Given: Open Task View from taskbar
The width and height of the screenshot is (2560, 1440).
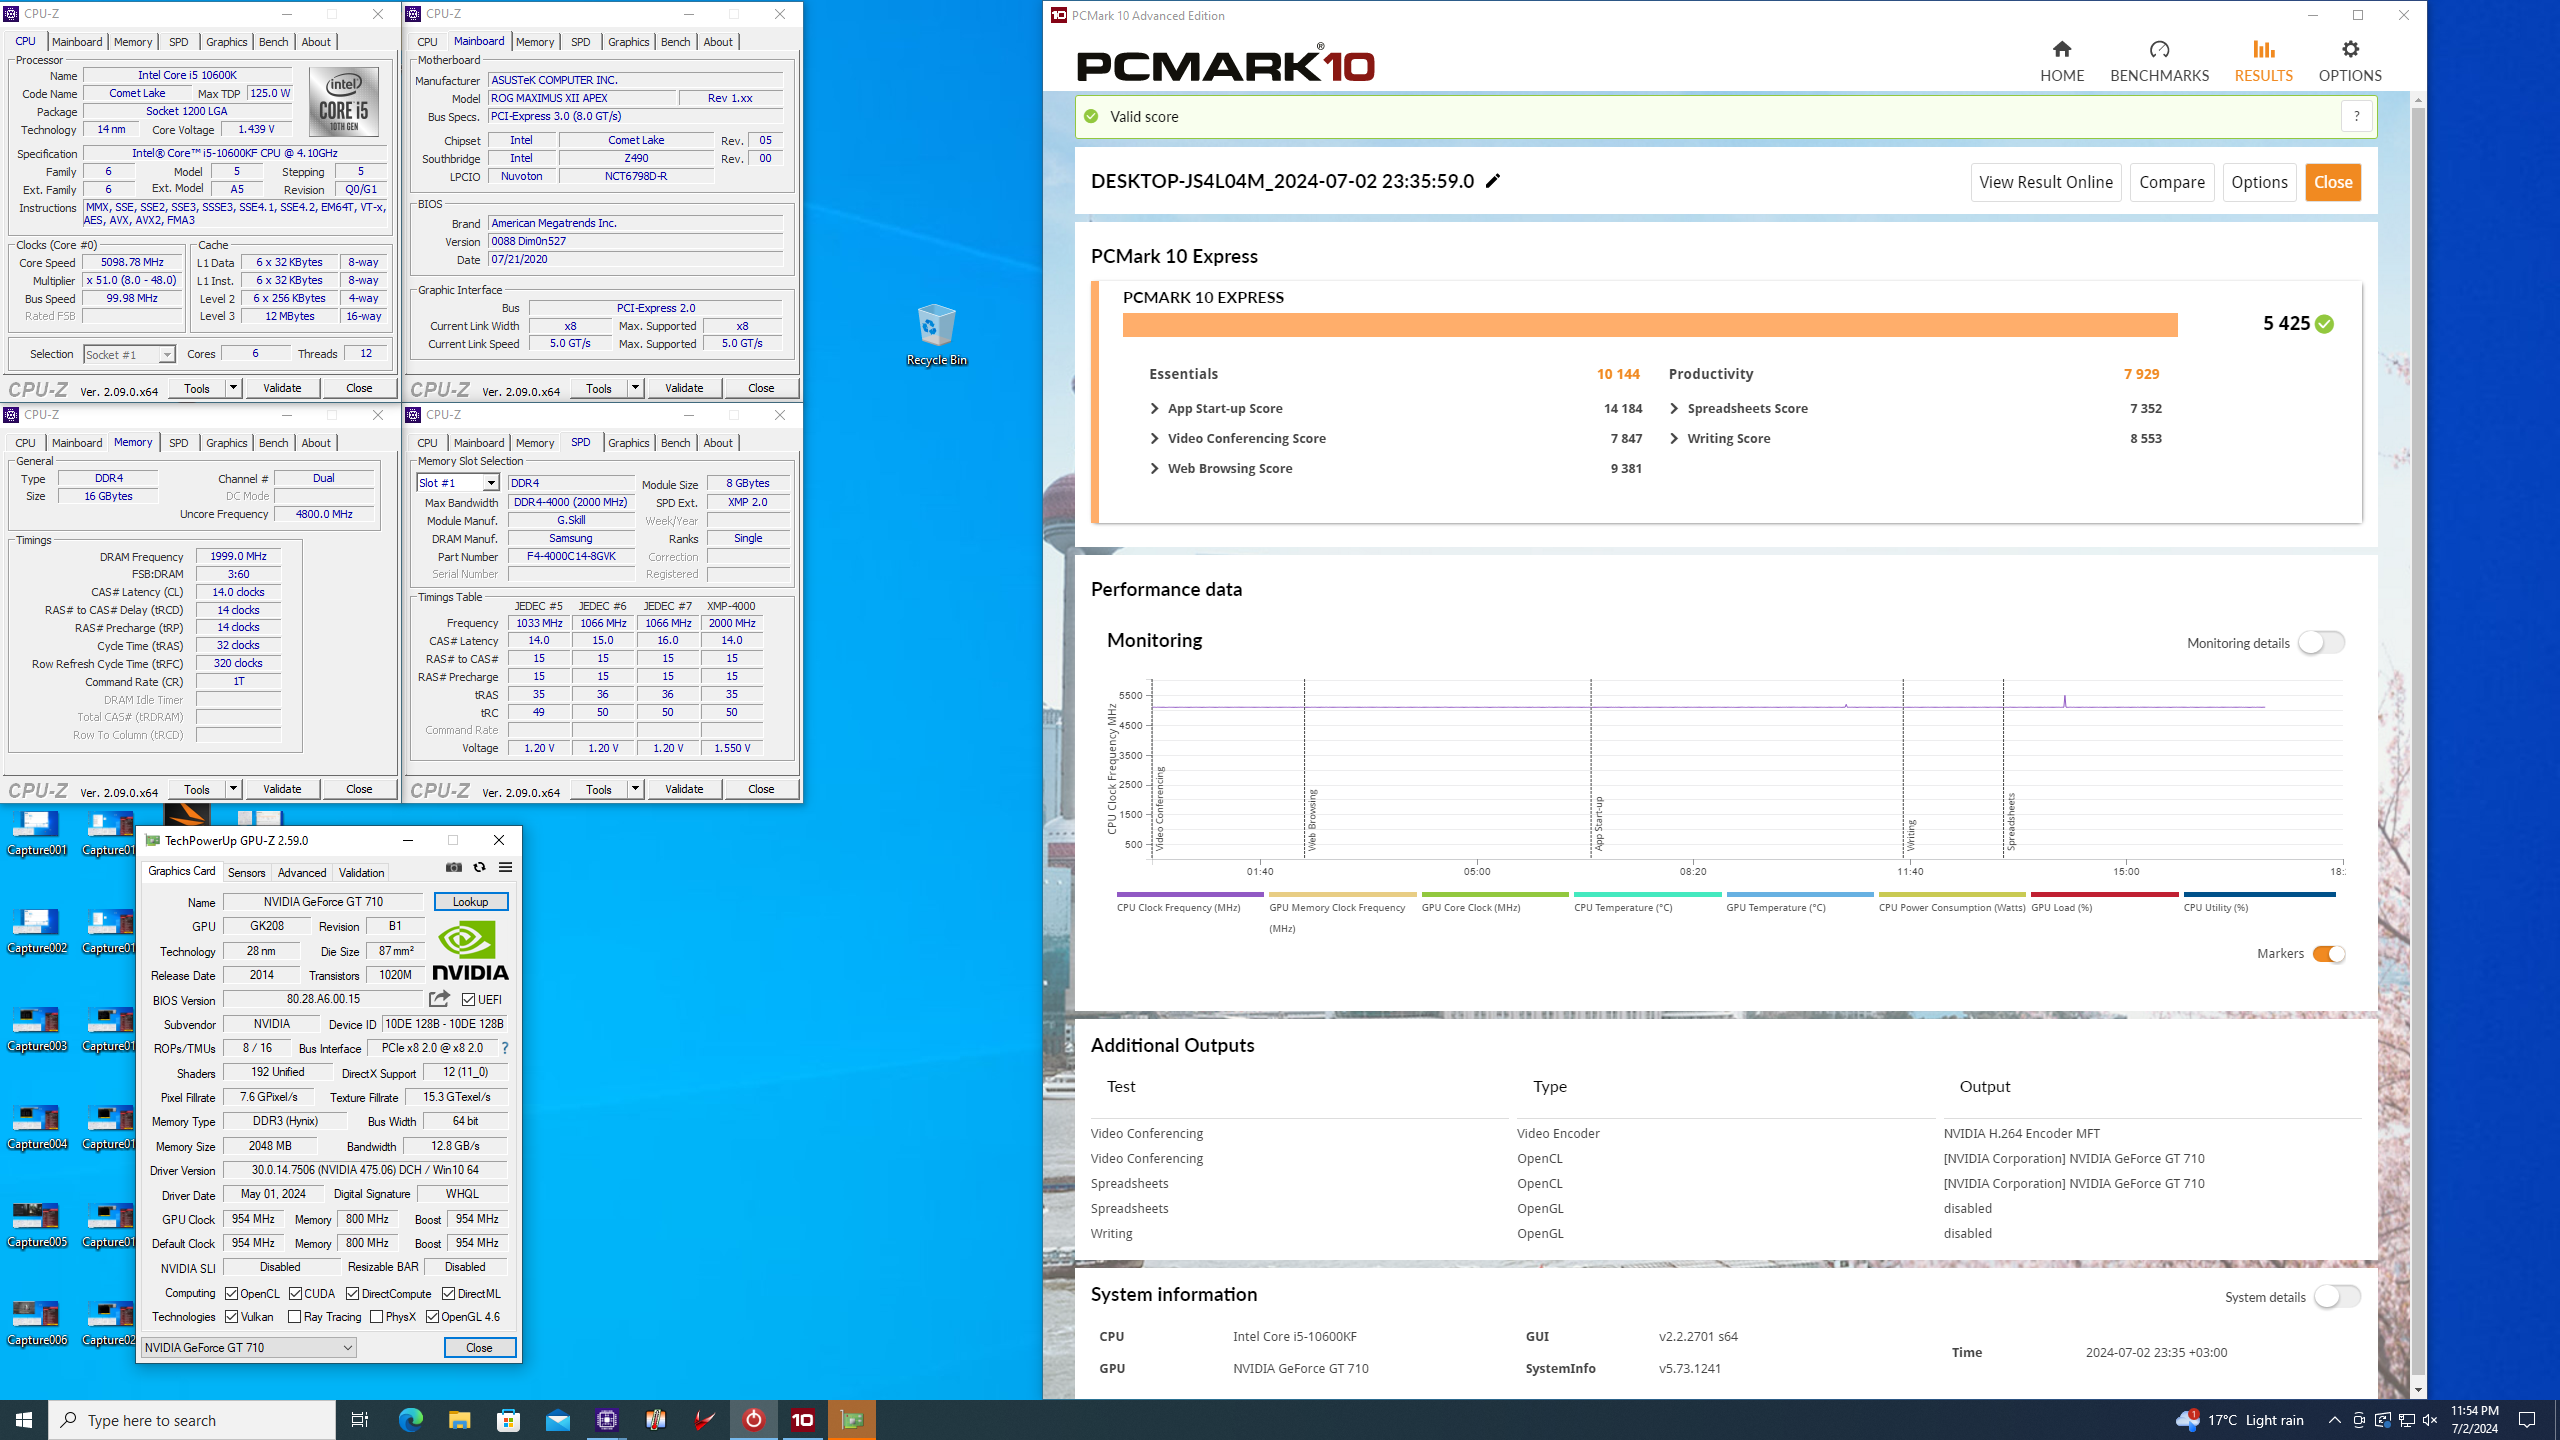Looking at the screenshot, I should coord(360,1419).
